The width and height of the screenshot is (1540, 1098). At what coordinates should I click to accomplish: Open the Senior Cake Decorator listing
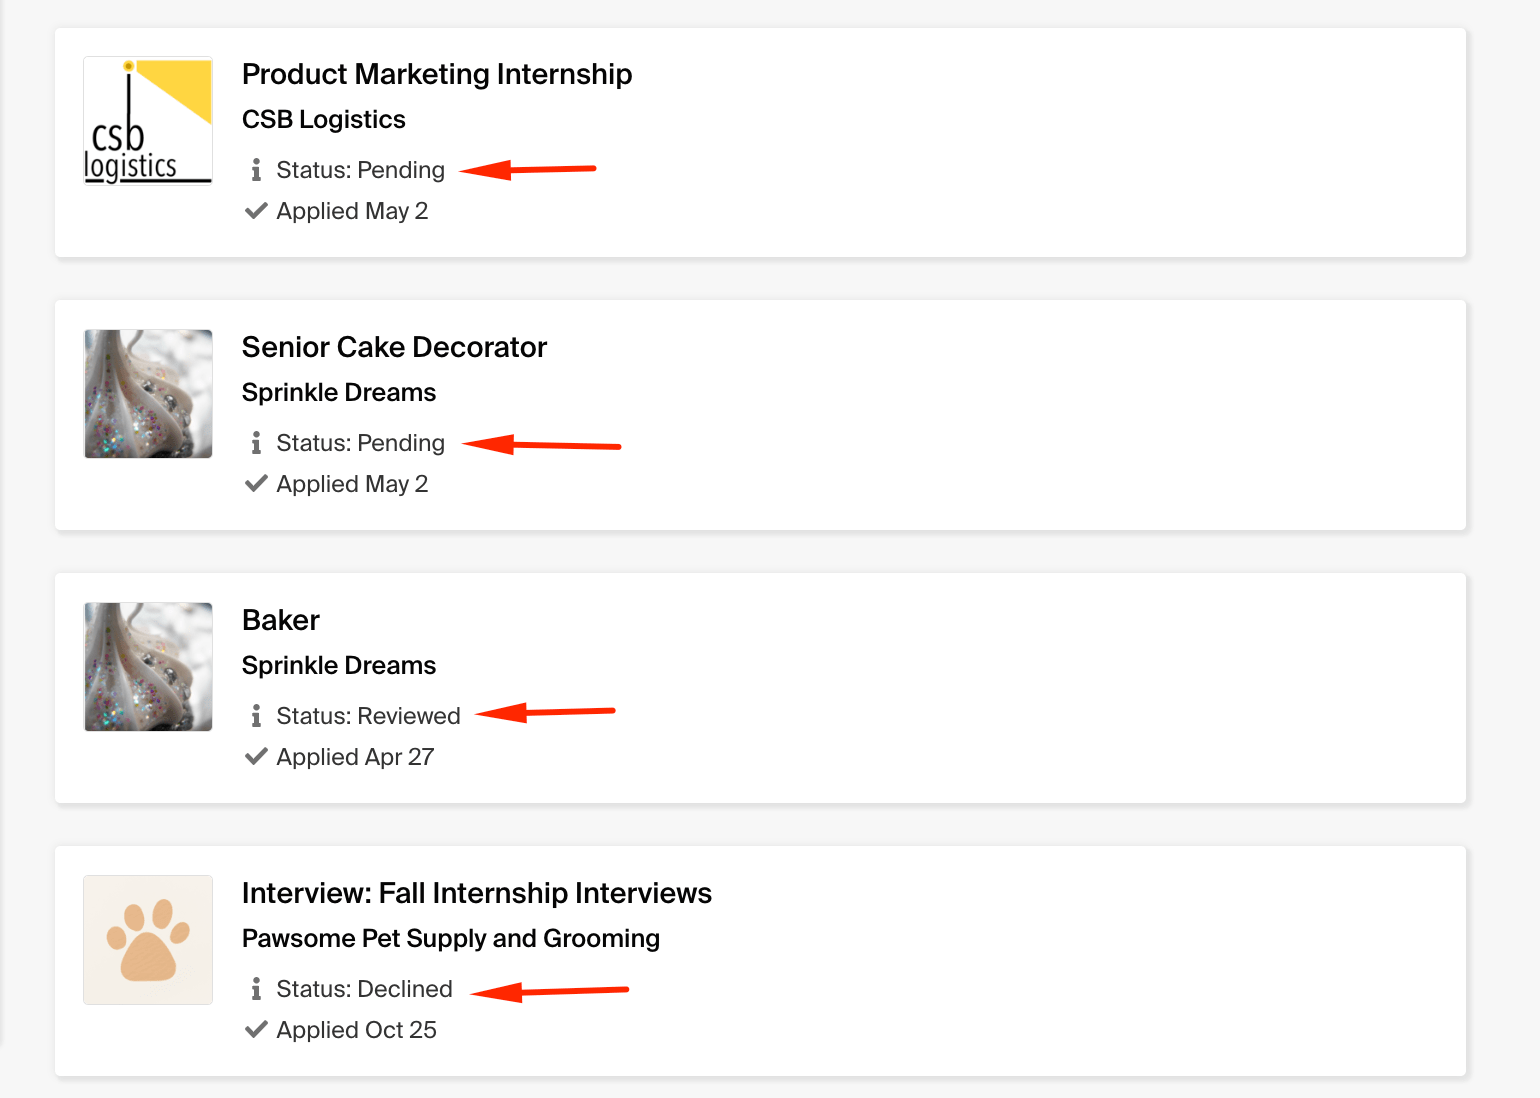pyautogui.click(x=394, y=347)
